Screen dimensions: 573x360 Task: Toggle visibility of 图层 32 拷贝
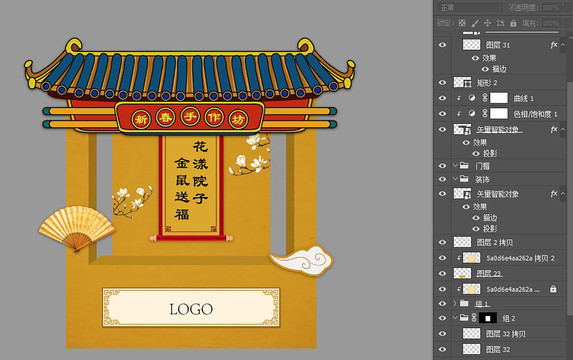tap(443, 334)
